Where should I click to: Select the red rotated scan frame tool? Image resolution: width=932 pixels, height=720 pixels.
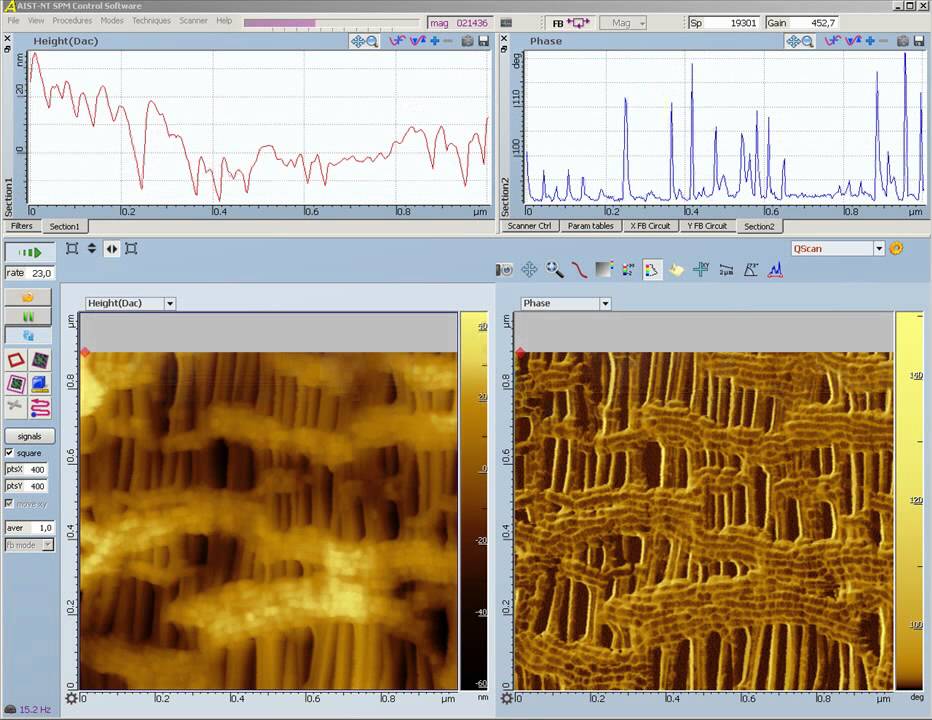pos(16,360)
